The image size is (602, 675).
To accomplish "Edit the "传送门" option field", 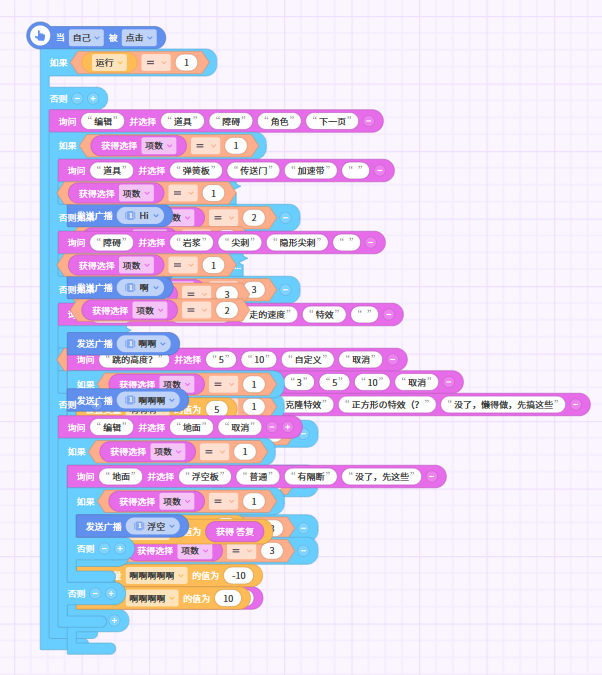I will coord(254,171).
